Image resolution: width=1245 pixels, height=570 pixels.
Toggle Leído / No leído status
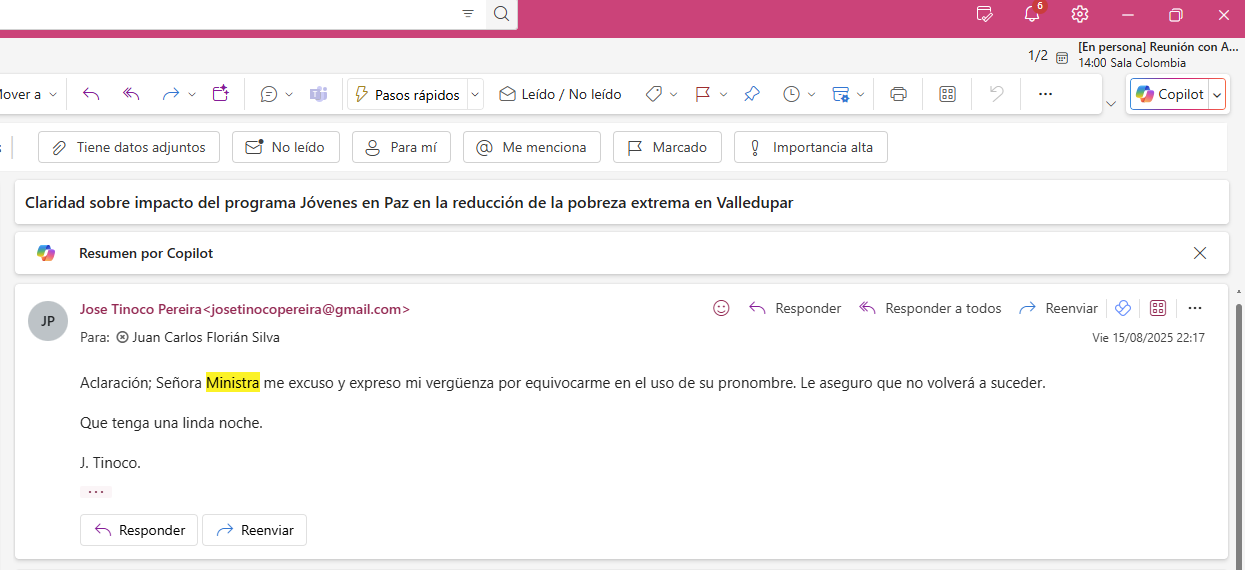pos(560,94)
